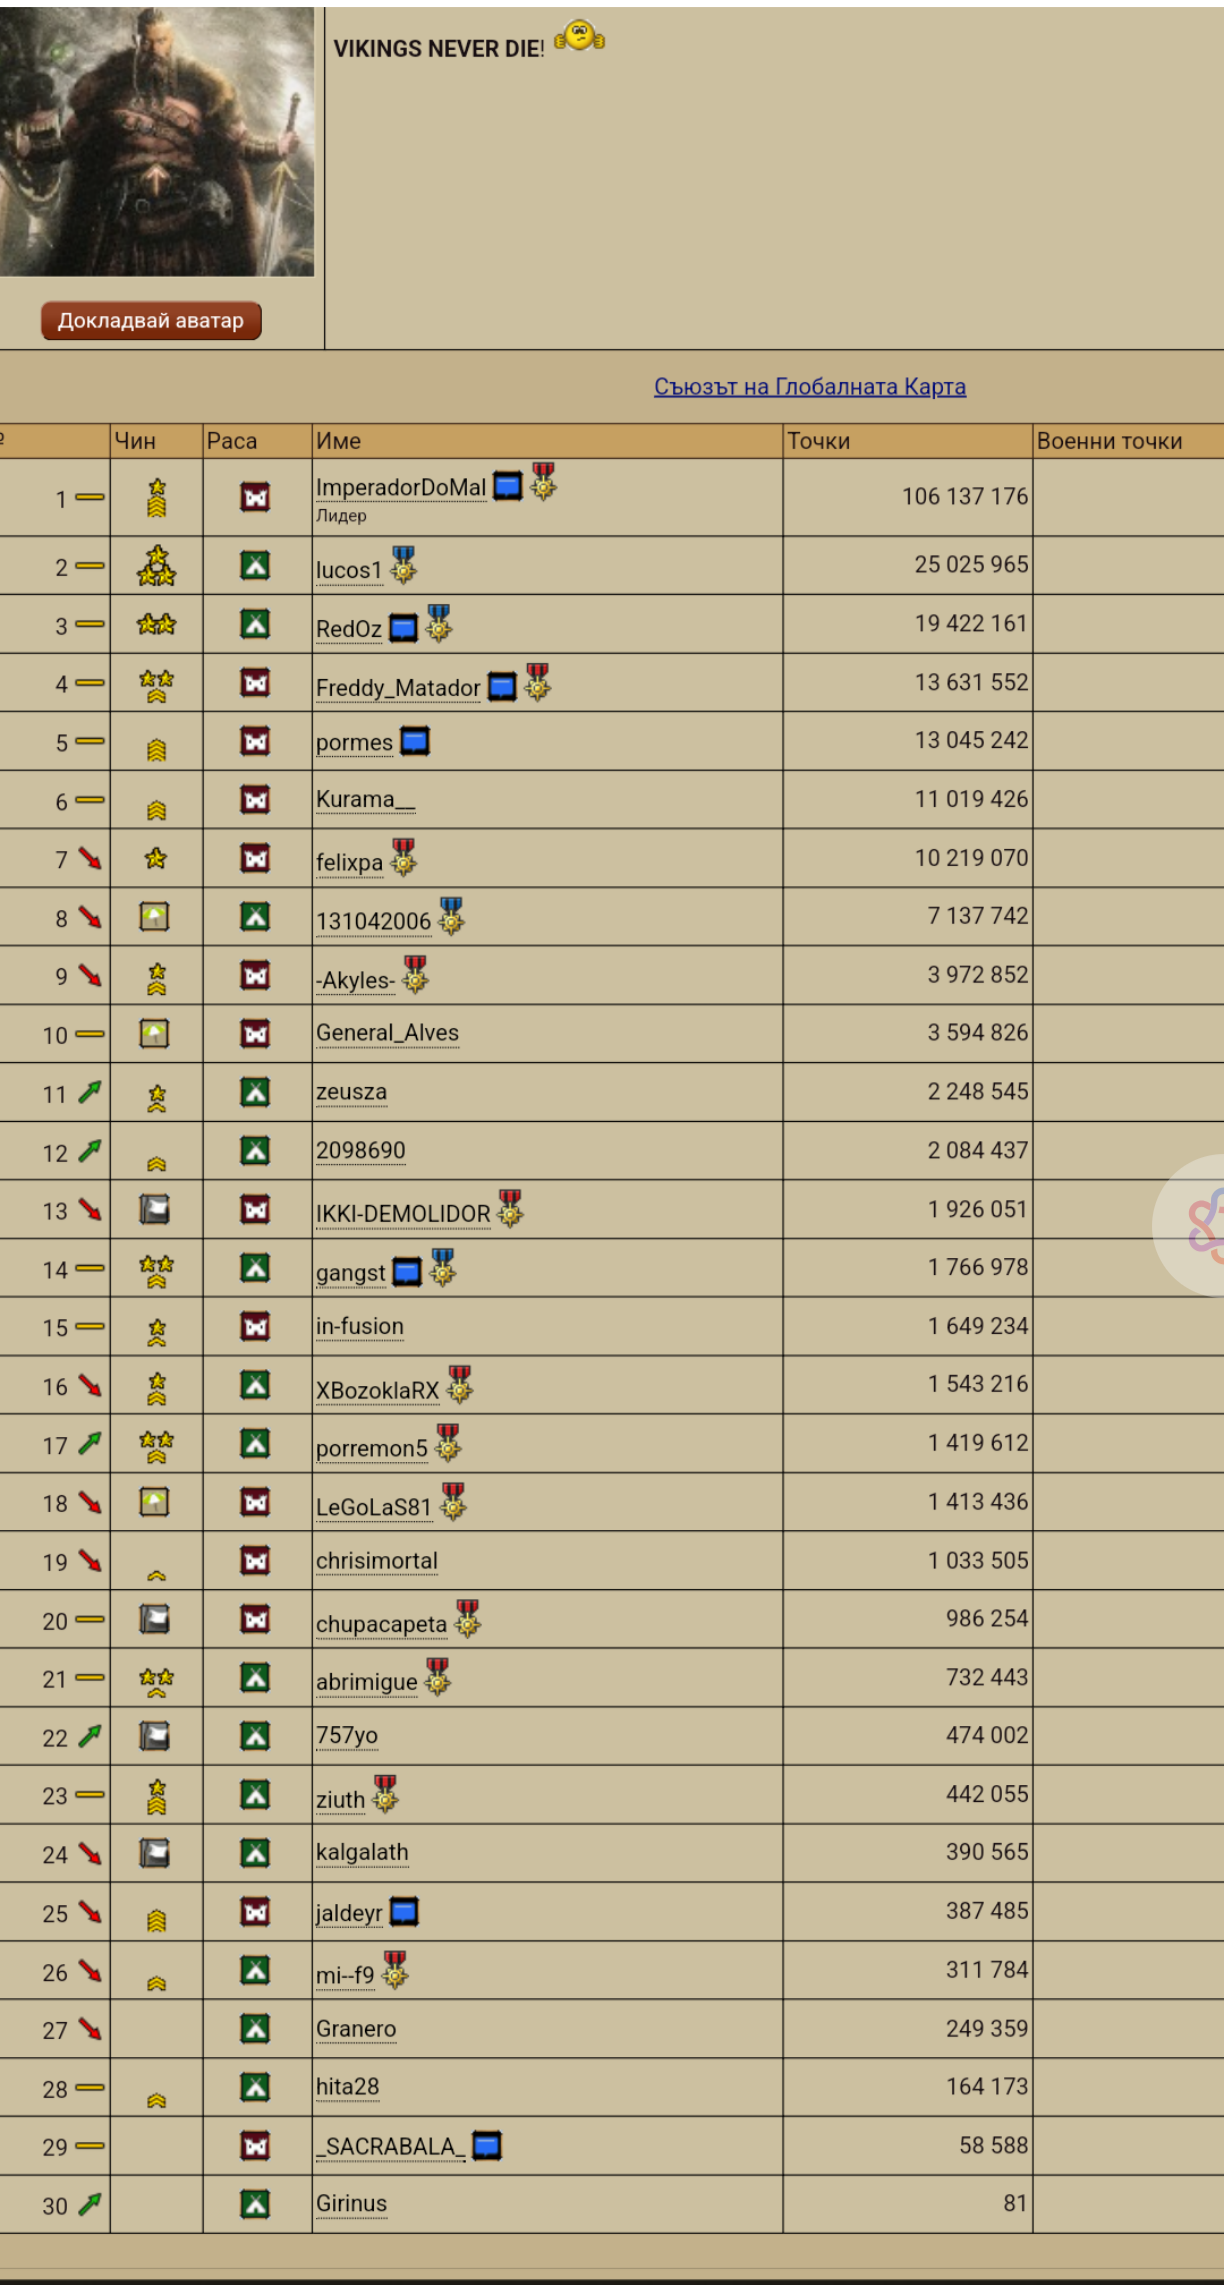Click the blue screen icon next to jaldeyr

click(x=404, y=1912)
